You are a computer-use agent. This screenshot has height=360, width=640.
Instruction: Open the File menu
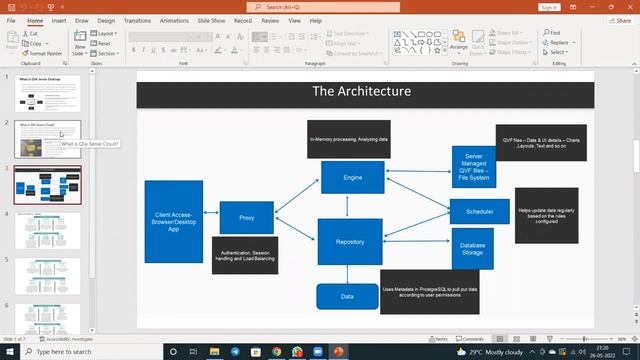point(11,20)
